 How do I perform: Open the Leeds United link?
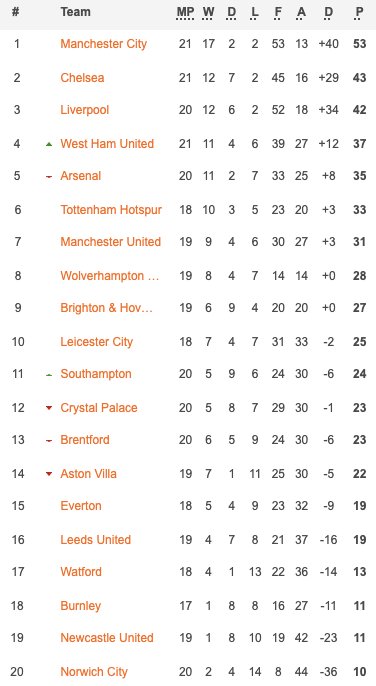point(95,540)
